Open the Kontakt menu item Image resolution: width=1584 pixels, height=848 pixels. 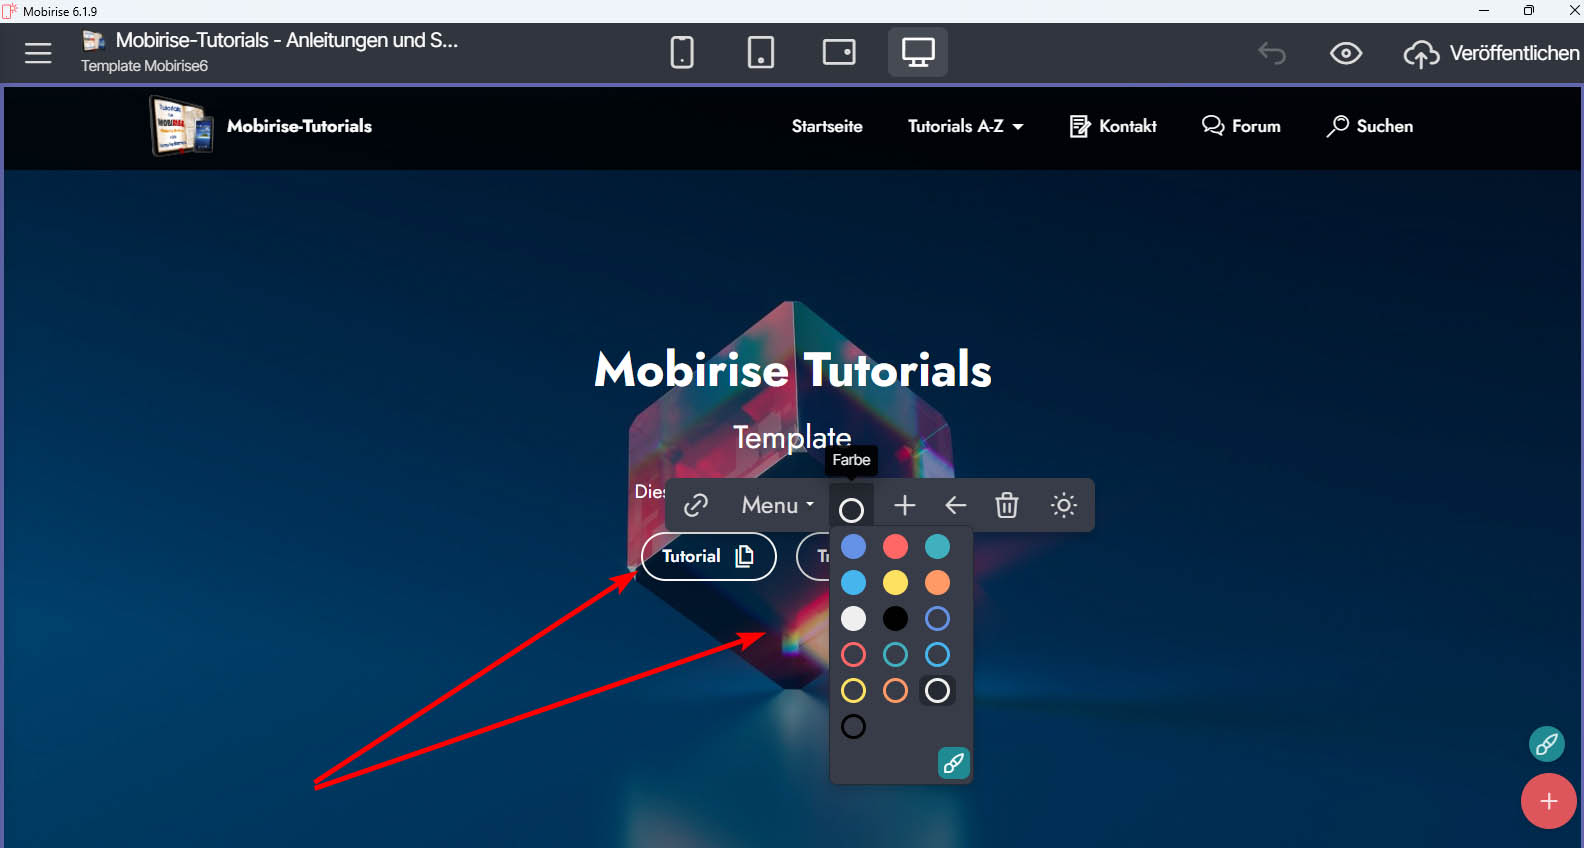tap(1113, 126)
